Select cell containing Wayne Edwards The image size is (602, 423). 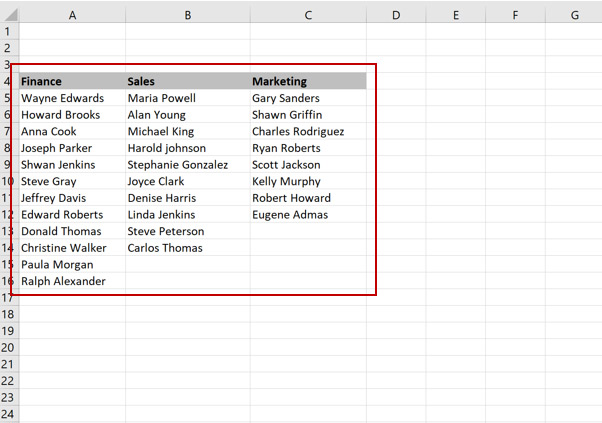tap(72, 98)
